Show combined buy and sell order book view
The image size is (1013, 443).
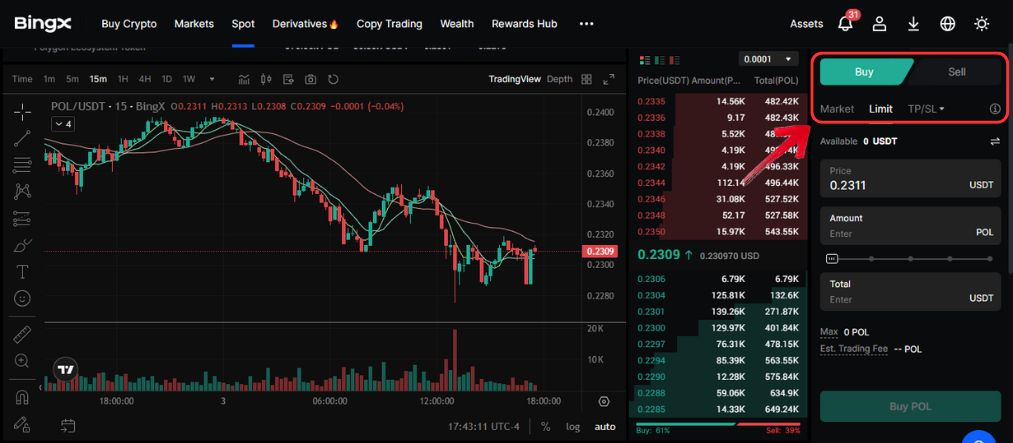[x=644, y=60]
